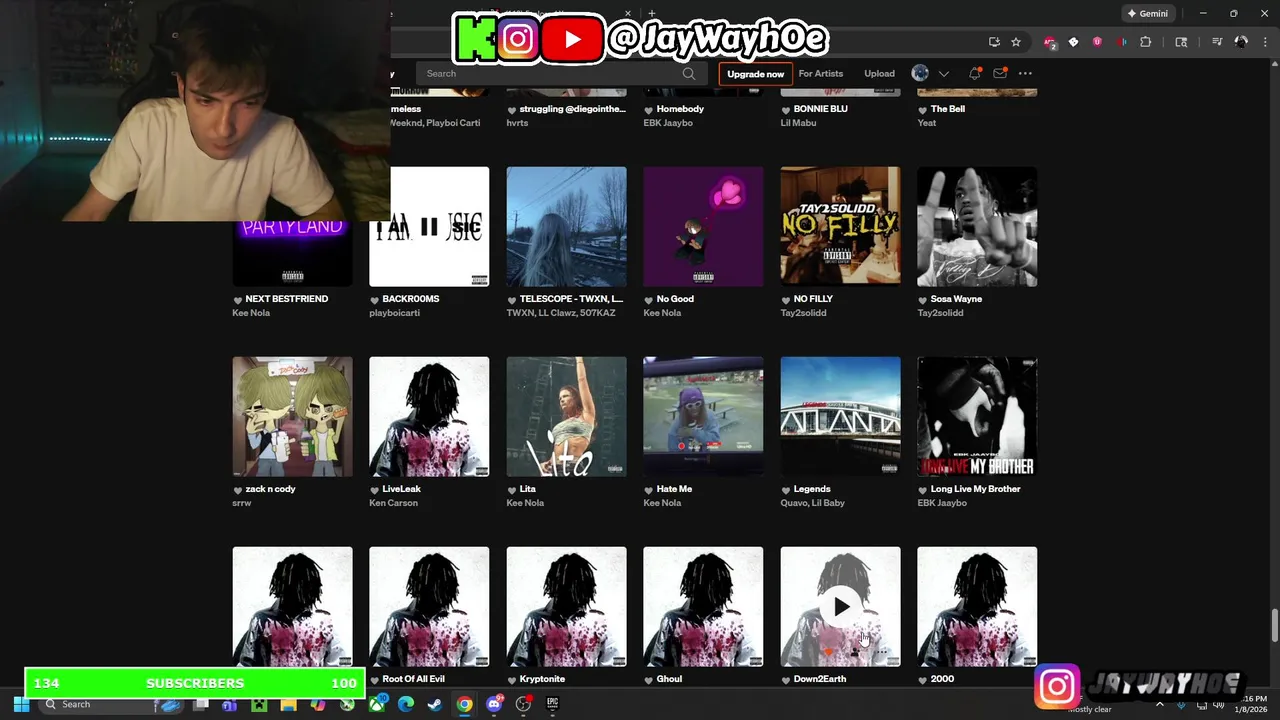The width and height of the screenshot is (1280, 720).
Task: Toggle the heart beside BACKR00MS
Action: (x=375, y=299)
